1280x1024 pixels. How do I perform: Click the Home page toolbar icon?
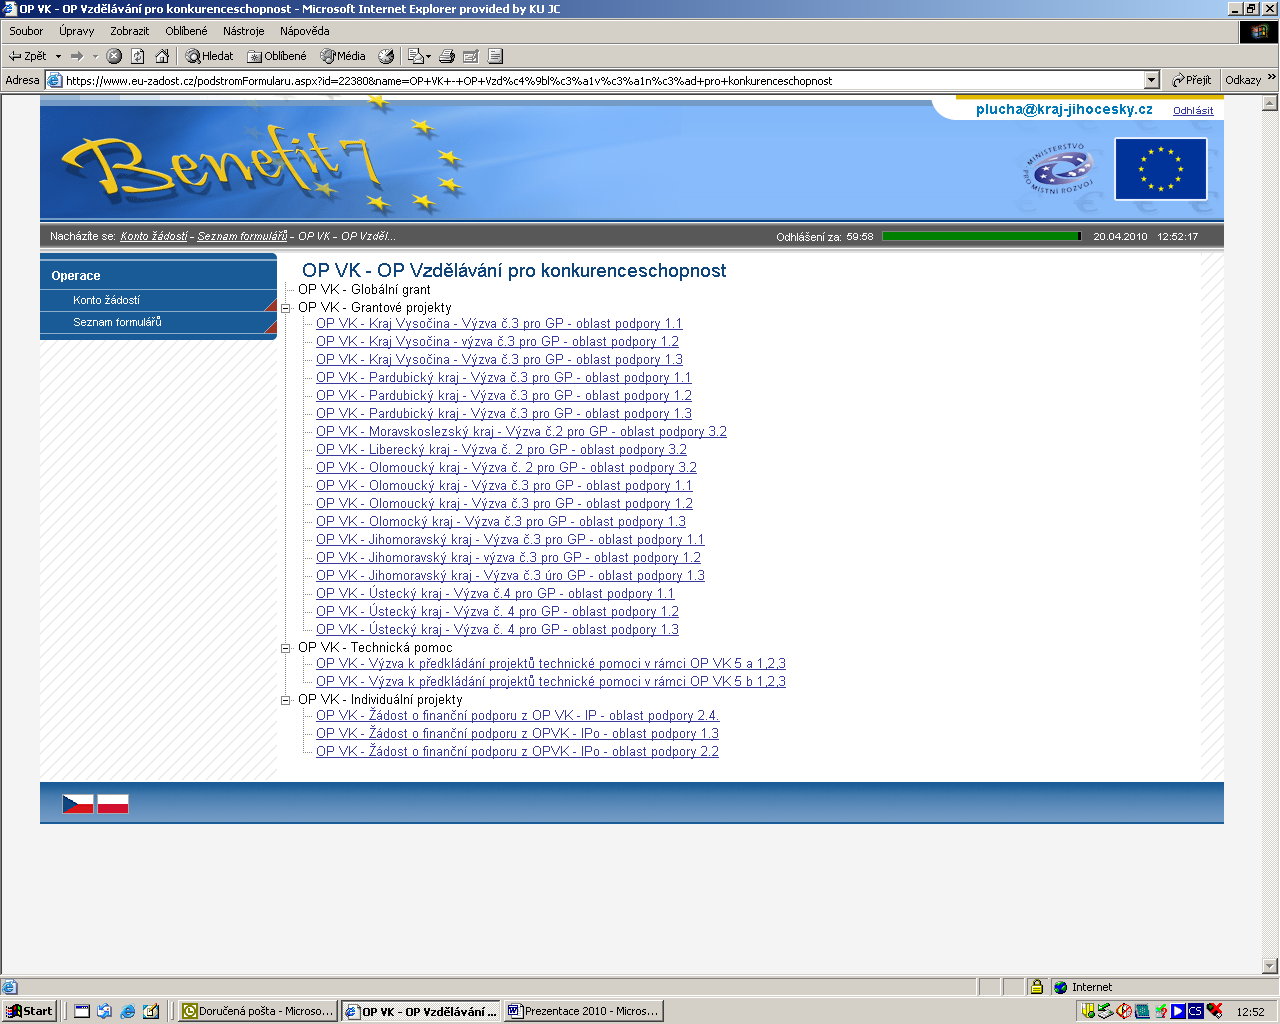pyautogui.click(x=162, y=56)
